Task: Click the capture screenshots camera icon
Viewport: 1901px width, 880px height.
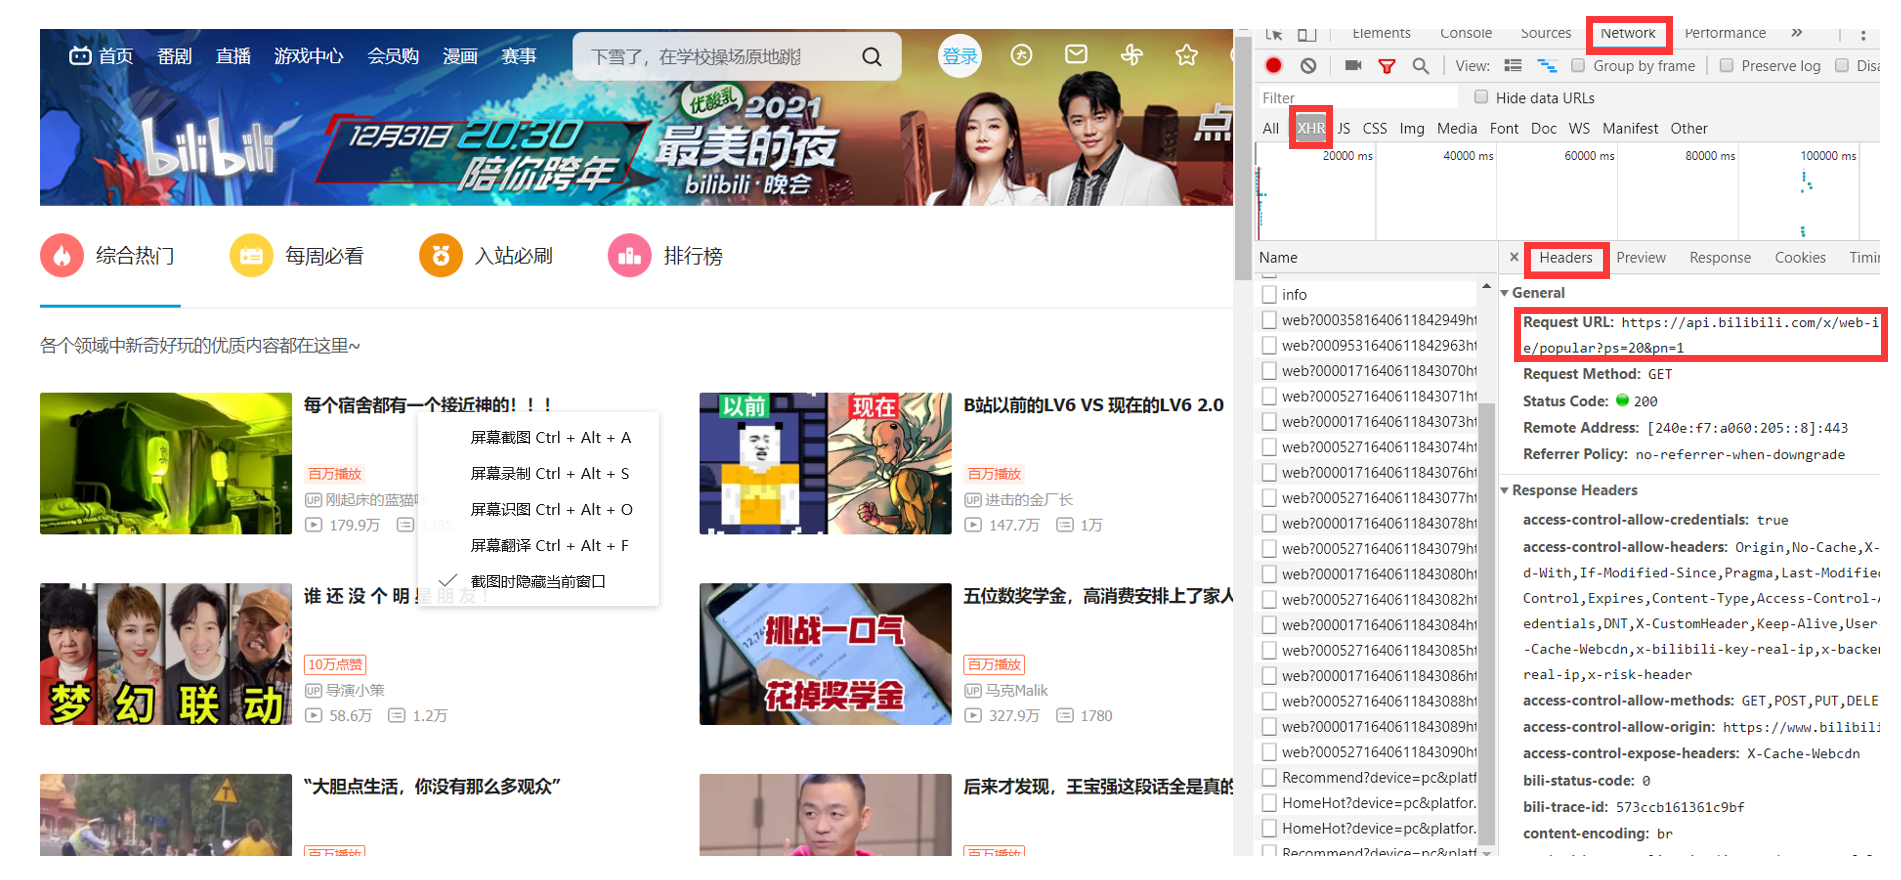Action: tap(1353, 65)
